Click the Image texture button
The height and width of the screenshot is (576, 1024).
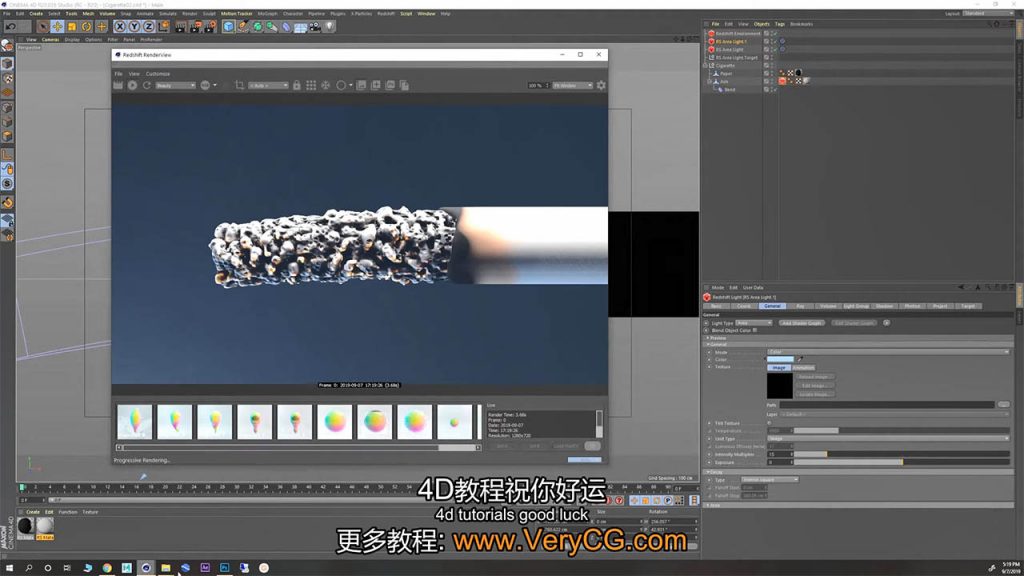point(778,368)
